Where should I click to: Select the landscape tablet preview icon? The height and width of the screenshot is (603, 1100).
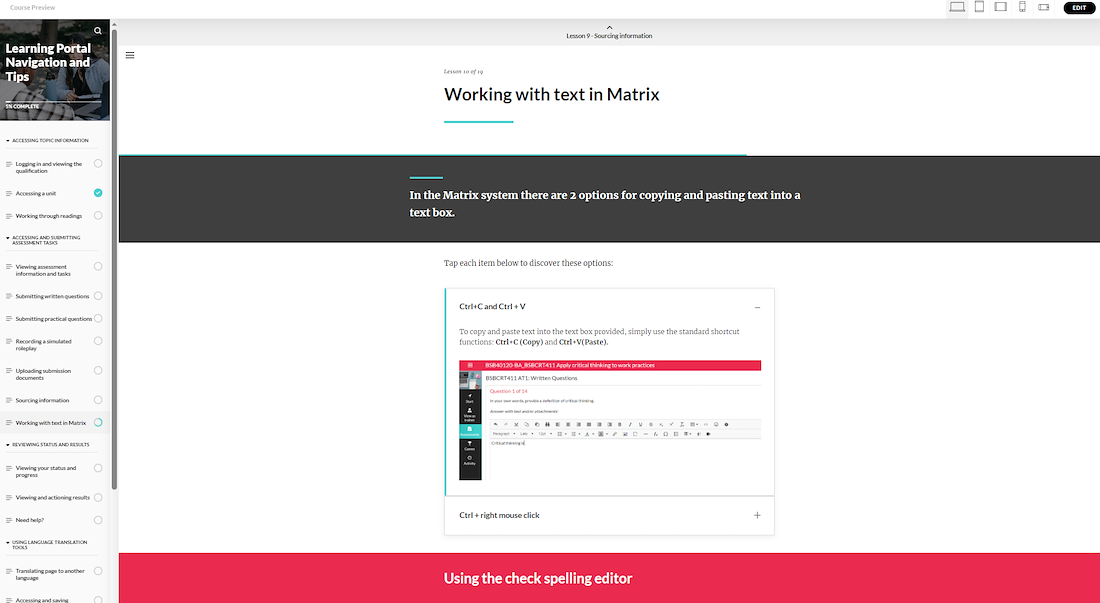point(1001,7)
